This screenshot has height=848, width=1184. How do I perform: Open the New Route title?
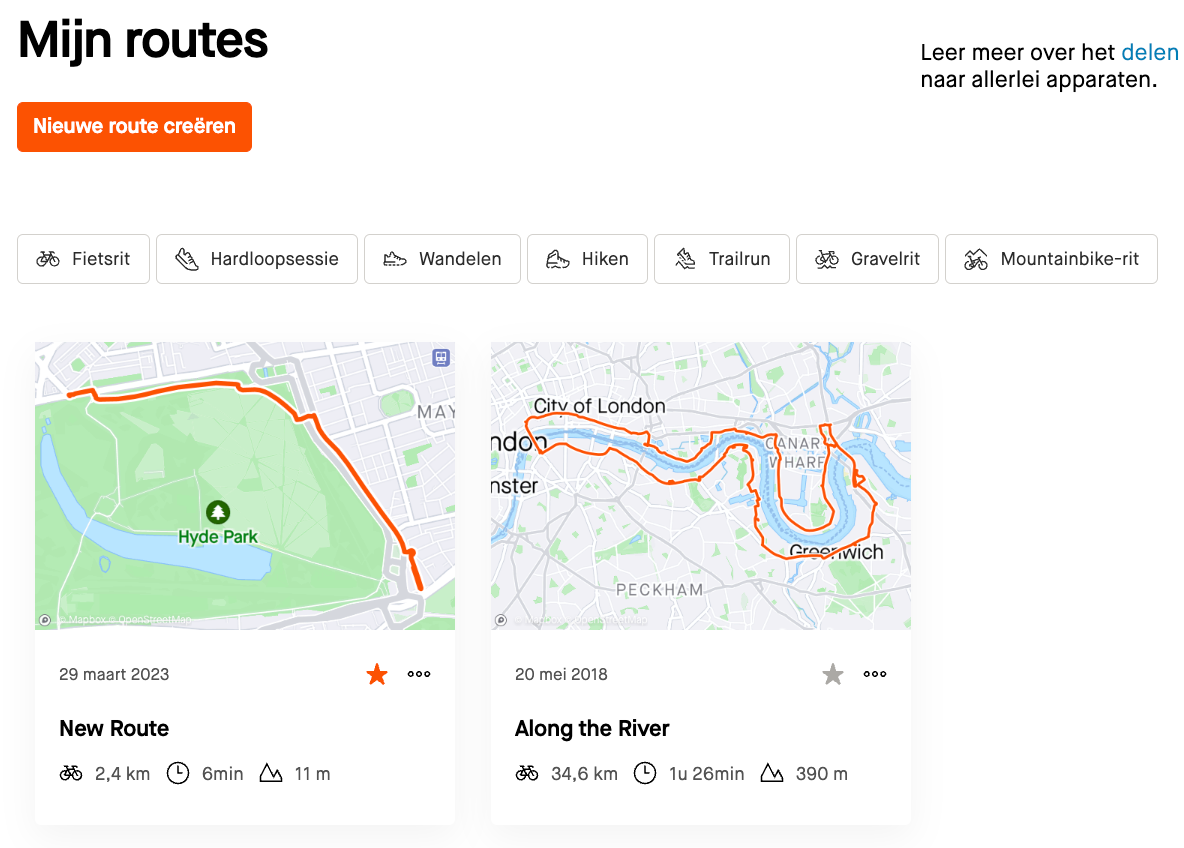pyautogui.click(x=114, y=728)
